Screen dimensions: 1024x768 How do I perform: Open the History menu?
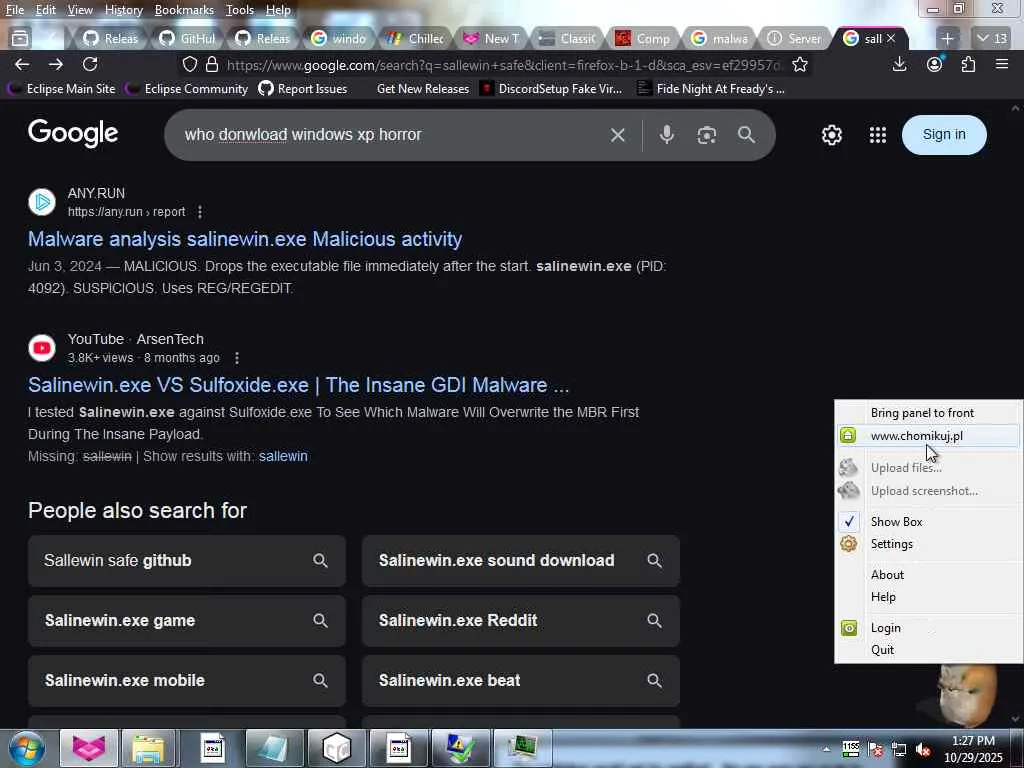tap(123, 10)
